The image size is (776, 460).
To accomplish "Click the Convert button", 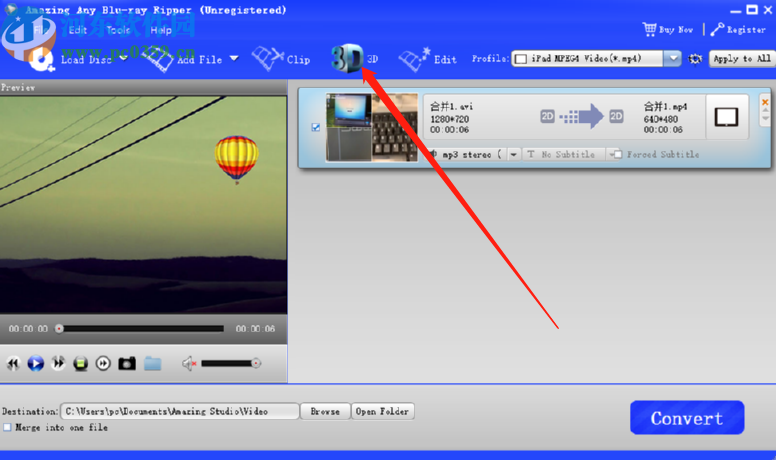I will (x=687, y=418).
